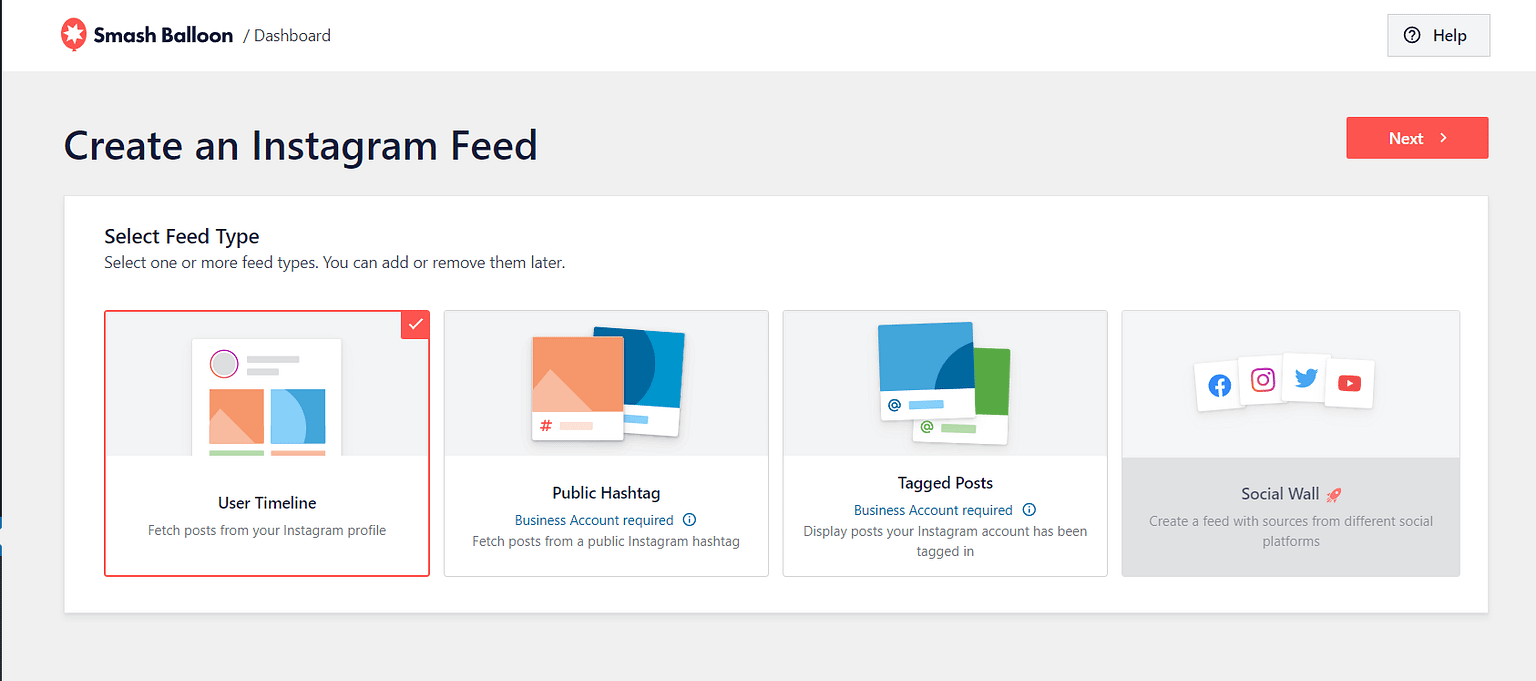
Task: Click the YouTube icon on Social Wall card
Action: point(1349,383)
